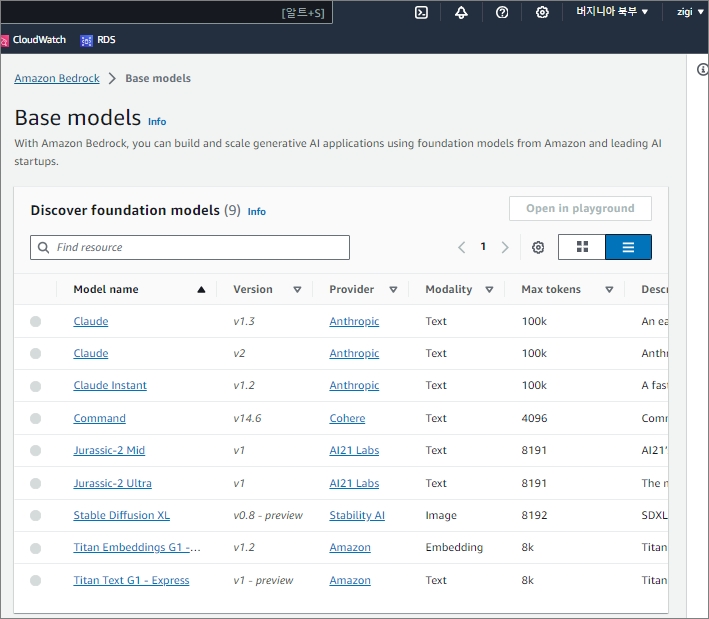Go to previous page arrow

(x=461, y=247)
